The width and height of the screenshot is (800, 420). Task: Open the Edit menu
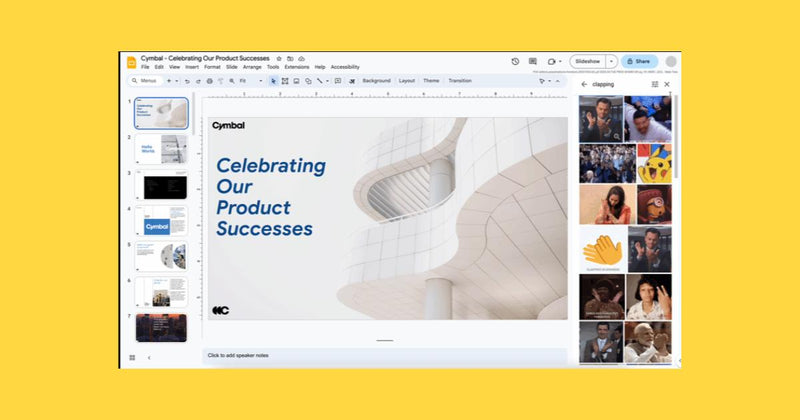[159, 67]
